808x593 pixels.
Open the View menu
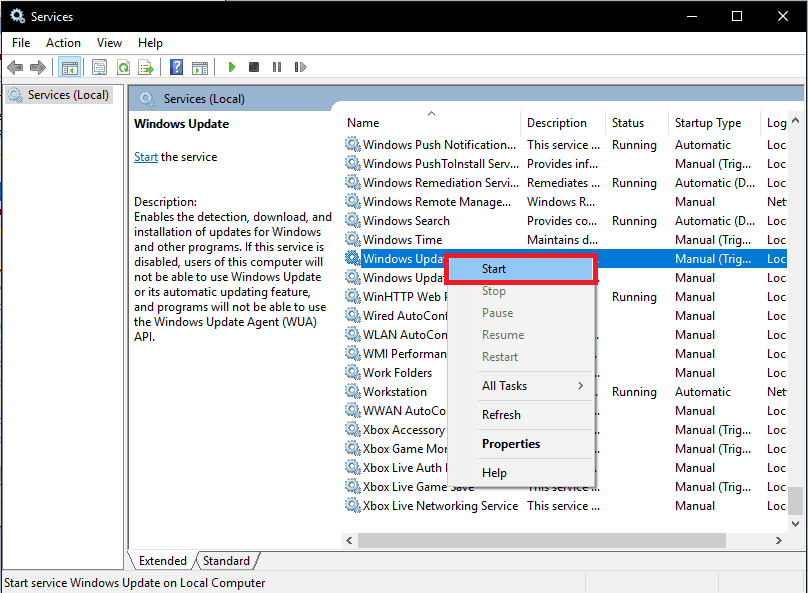[x=109, y=43]
